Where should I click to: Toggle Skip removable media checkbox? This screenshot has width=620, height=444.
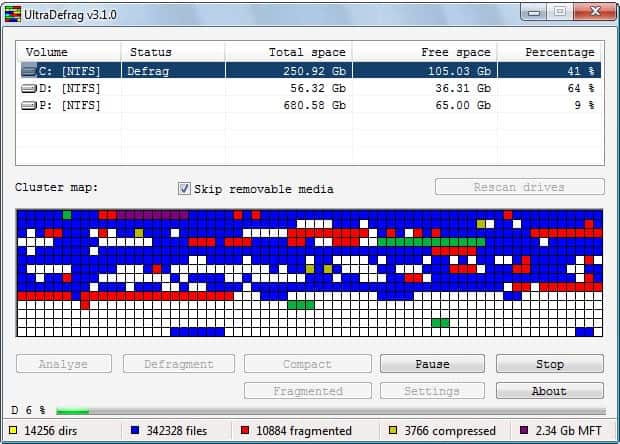click(184, 189)
